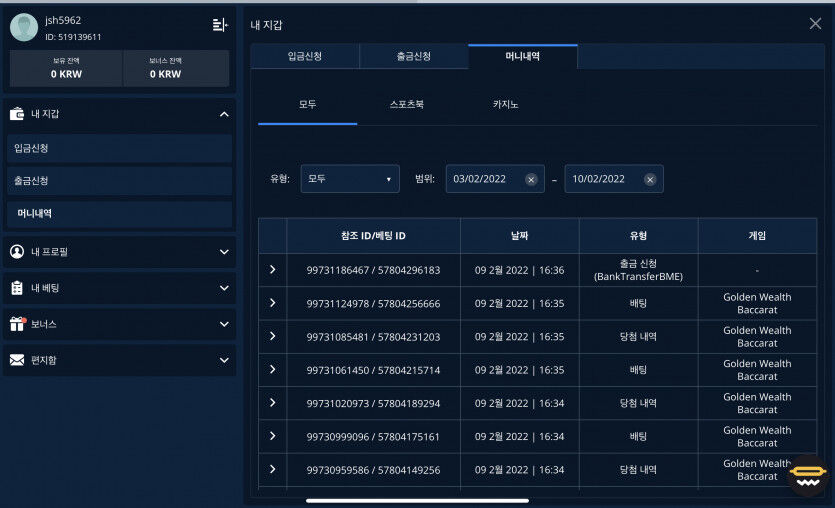This screenshot has width=835, height=508.
Task: Select the 카지노 filter tab
Action: 505,105
